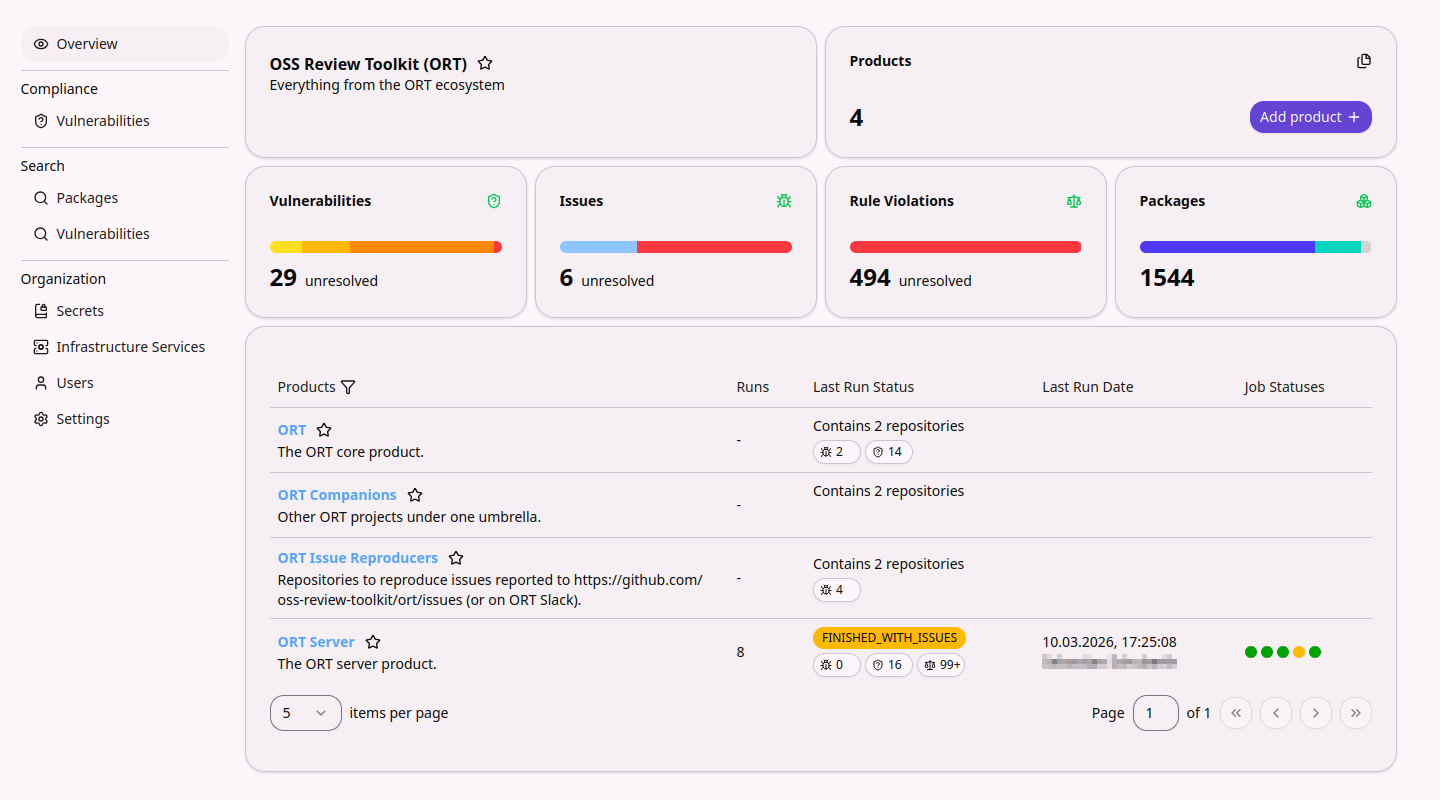Click the boxes icon in Packages card

[x=1364, y=201]
